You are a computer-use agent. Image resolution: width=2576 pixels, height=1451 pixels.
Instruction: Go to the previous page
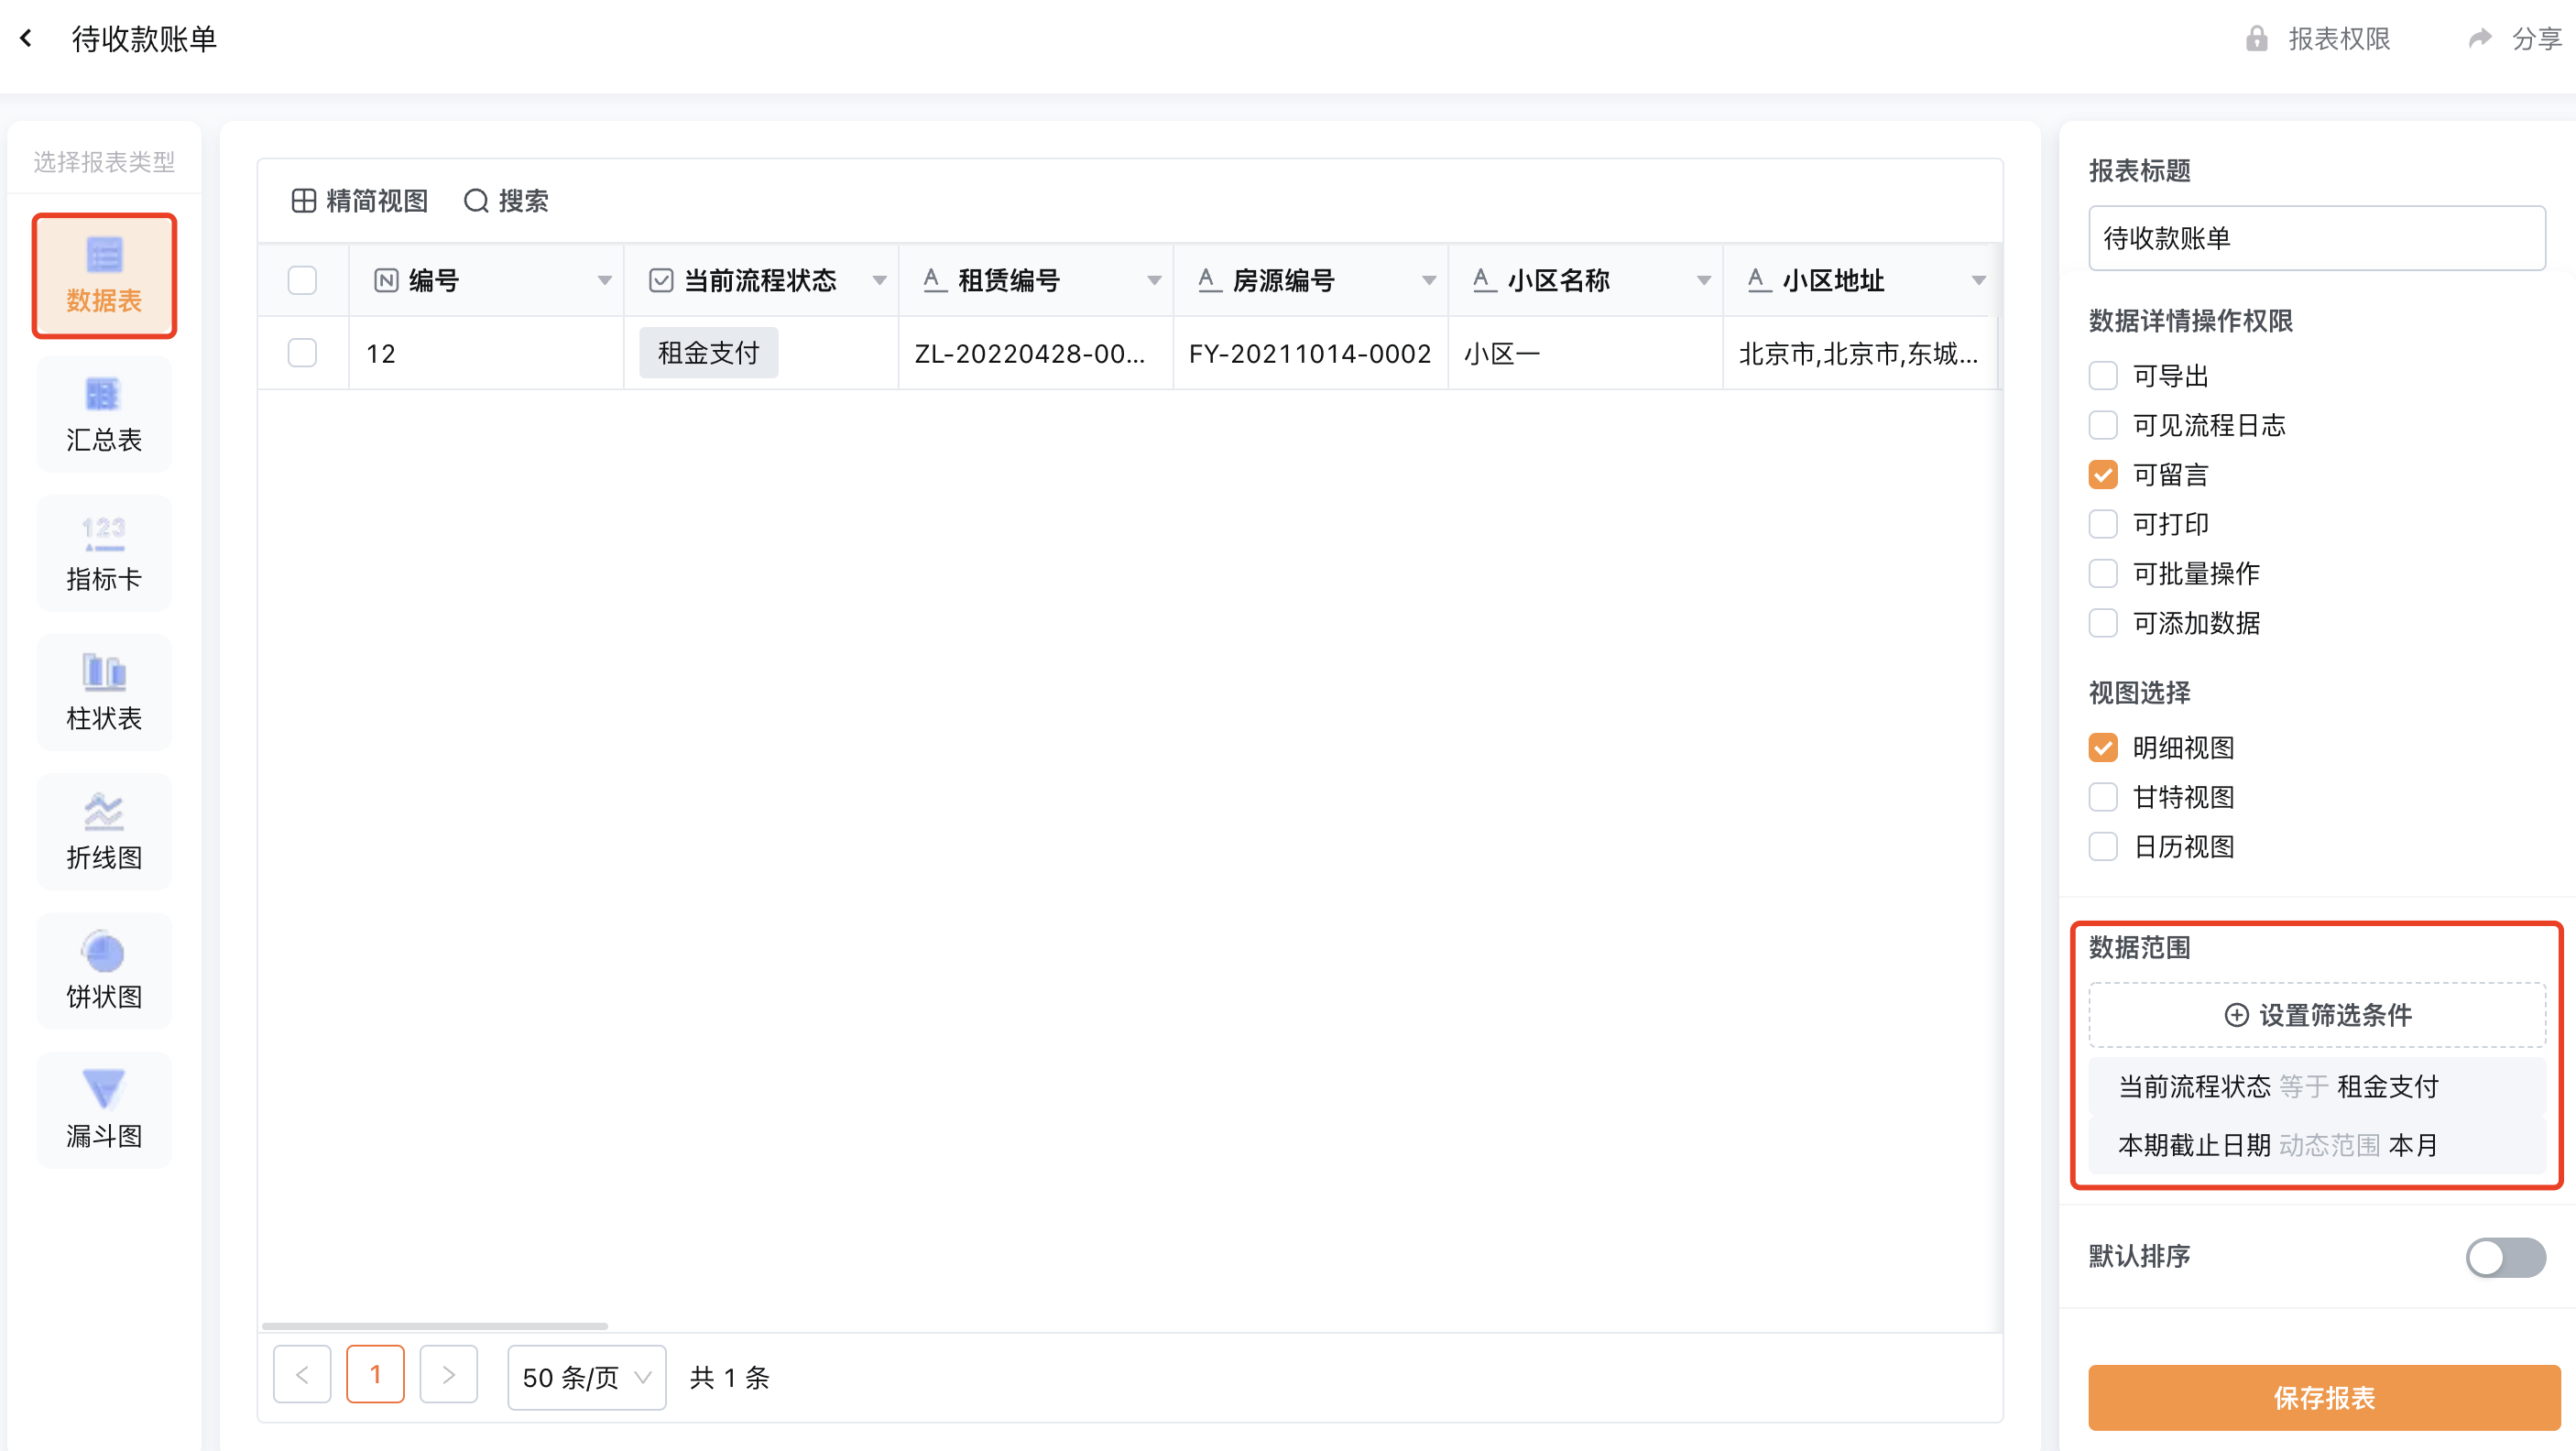[302, 1375]
